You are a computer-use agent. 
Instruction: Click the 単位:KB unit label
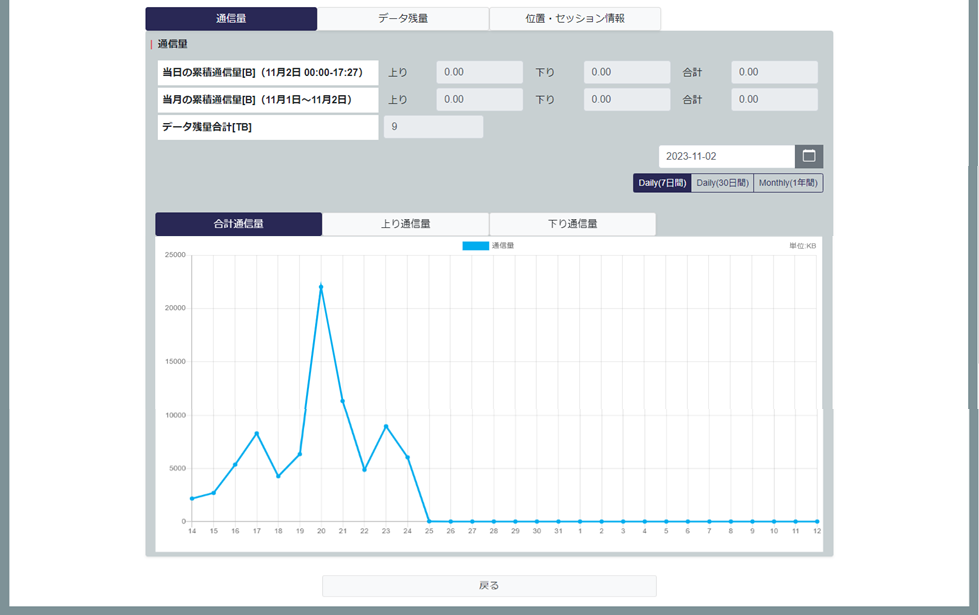(802, 246)
